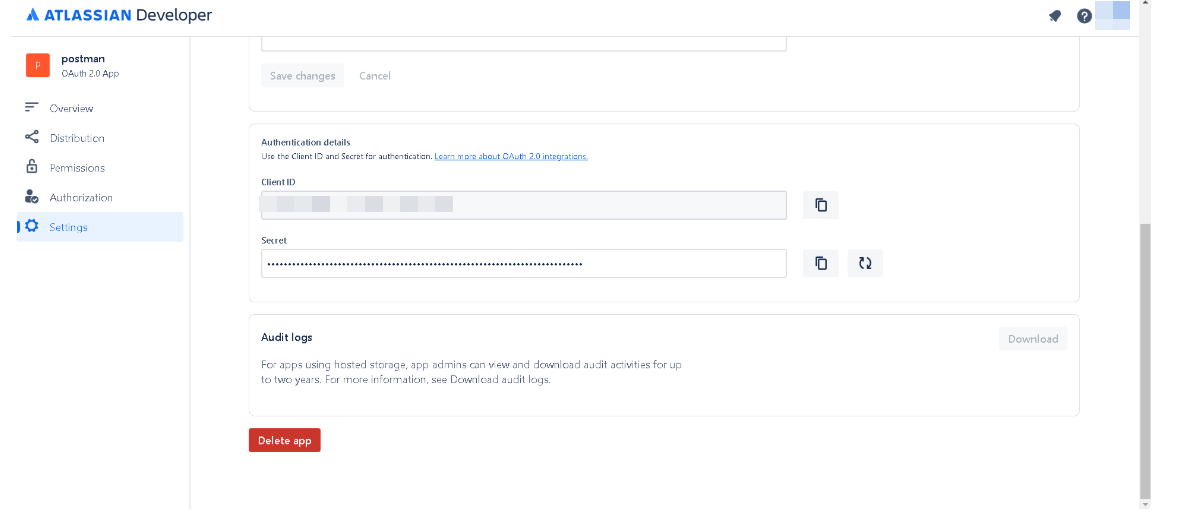Viewport: 1188px width, 527px height.
Task: Click Cancel next to Save changes
Action: [375, 76]
